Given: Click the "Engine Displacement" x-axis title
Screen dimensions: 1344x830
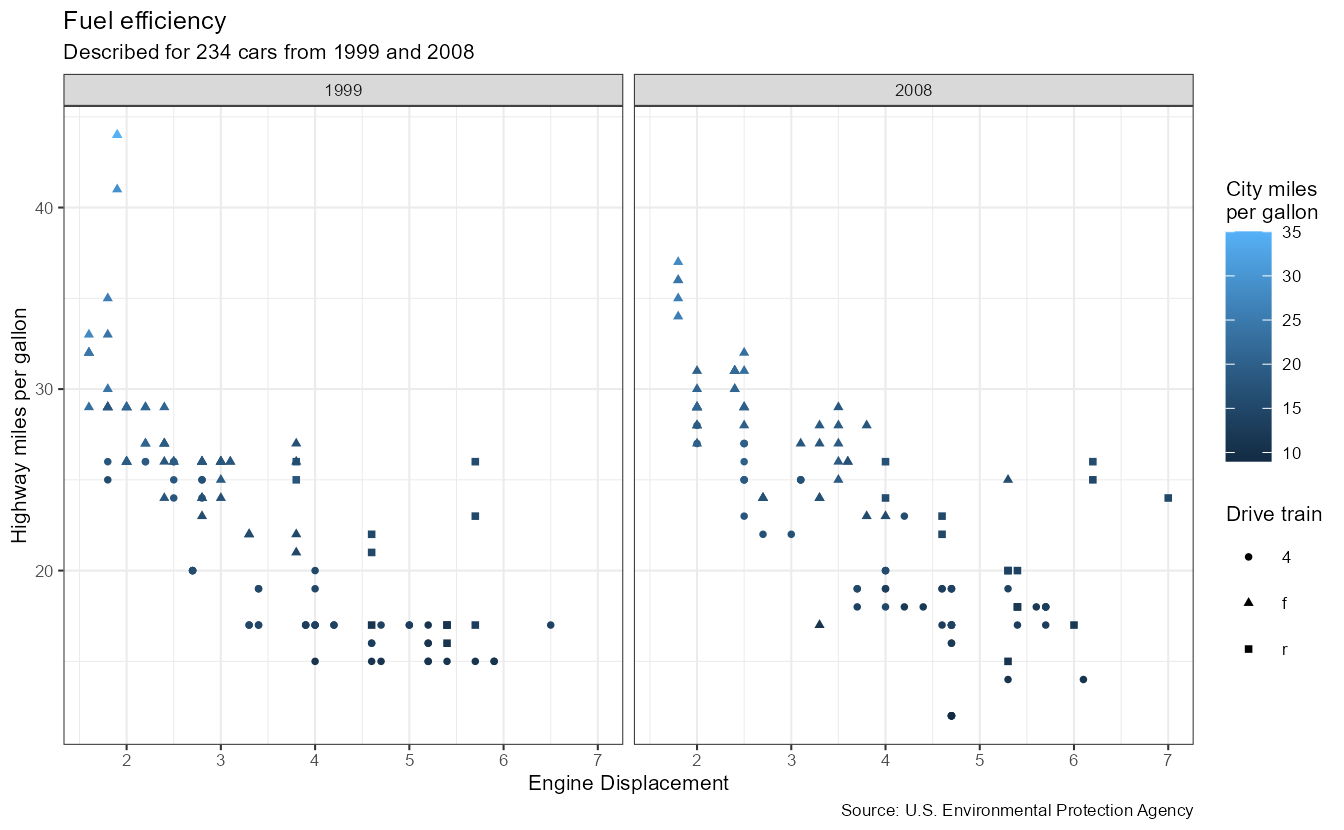Looking at the screenshot, I should click(x=628, y=783).
